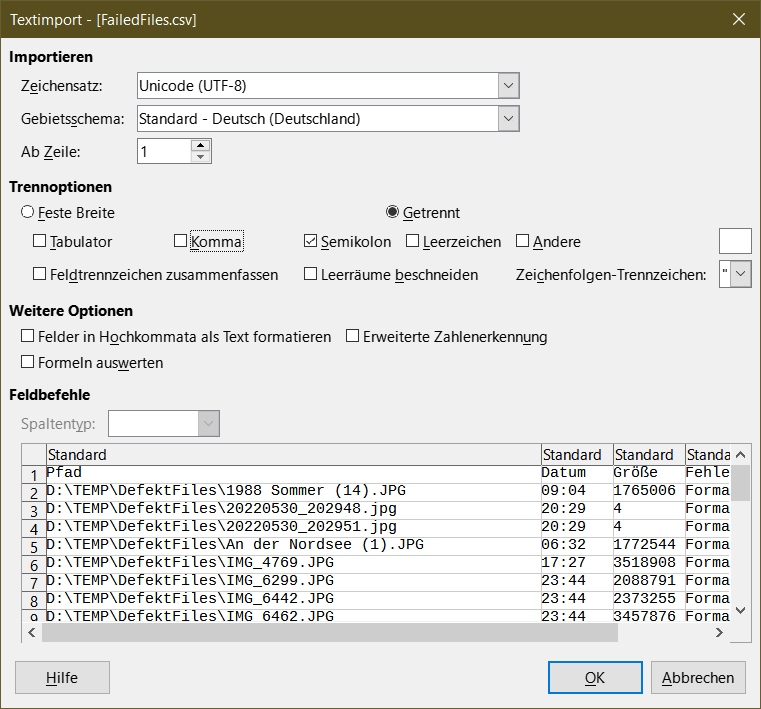Click the 20220530_202951.jpg path cell
The width and height of the screenshot is (761, 709).
pyautogui.click(x=294, y=527)
